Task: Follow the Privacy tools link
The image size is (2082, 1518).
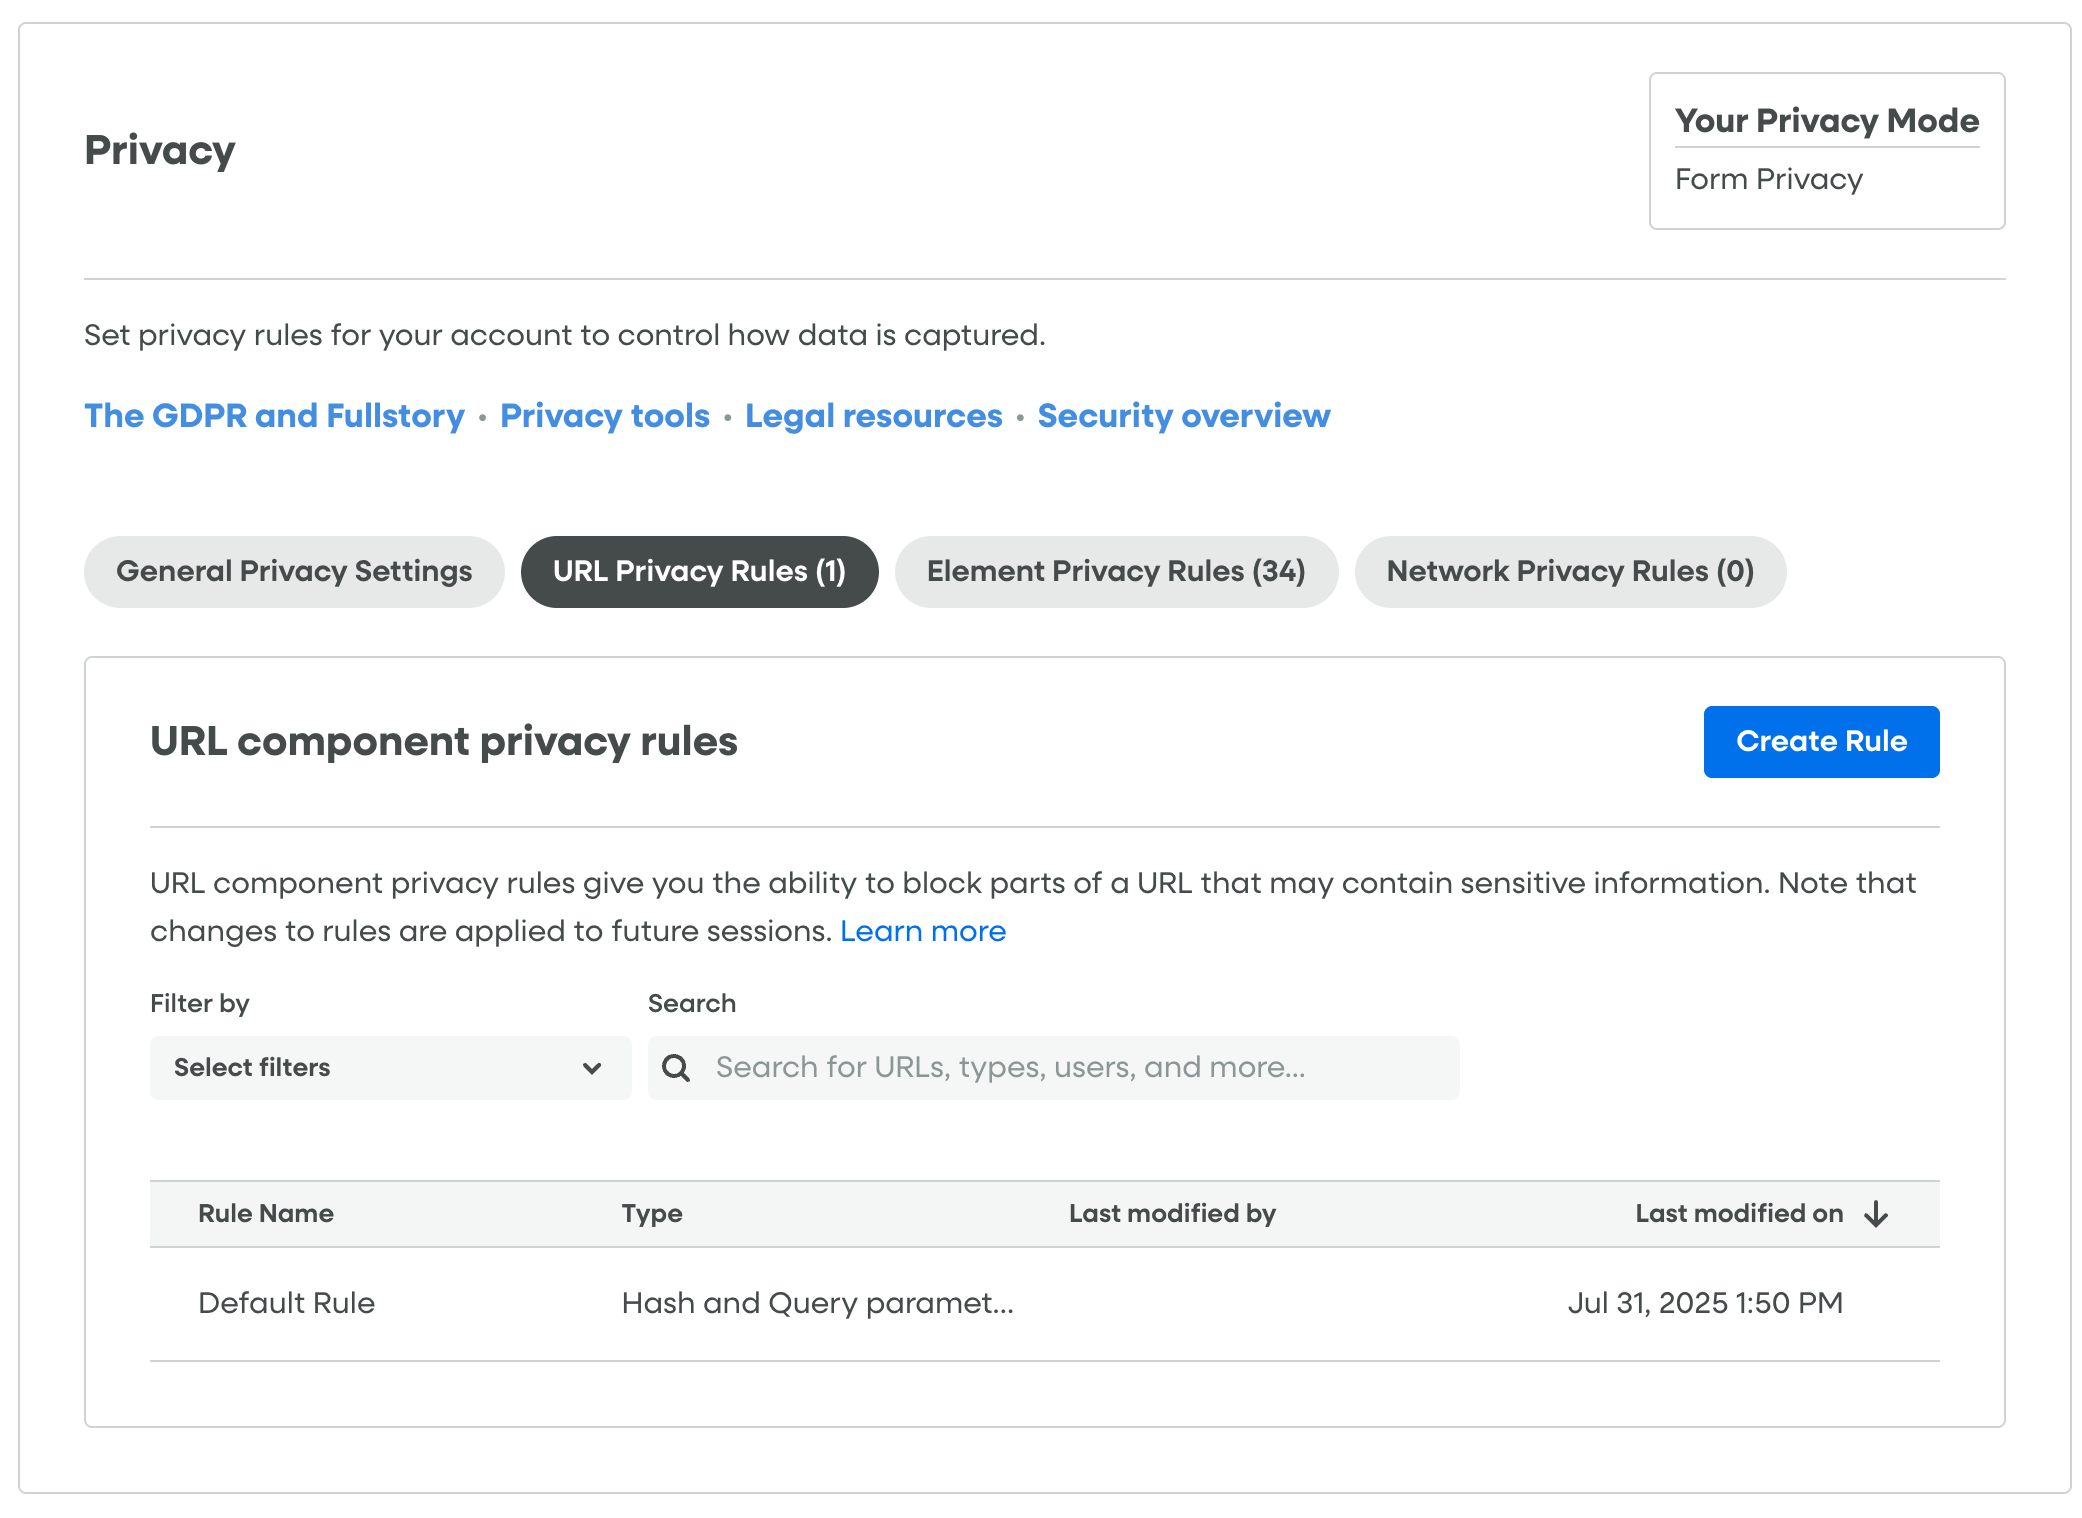Action: coord(605,416)
